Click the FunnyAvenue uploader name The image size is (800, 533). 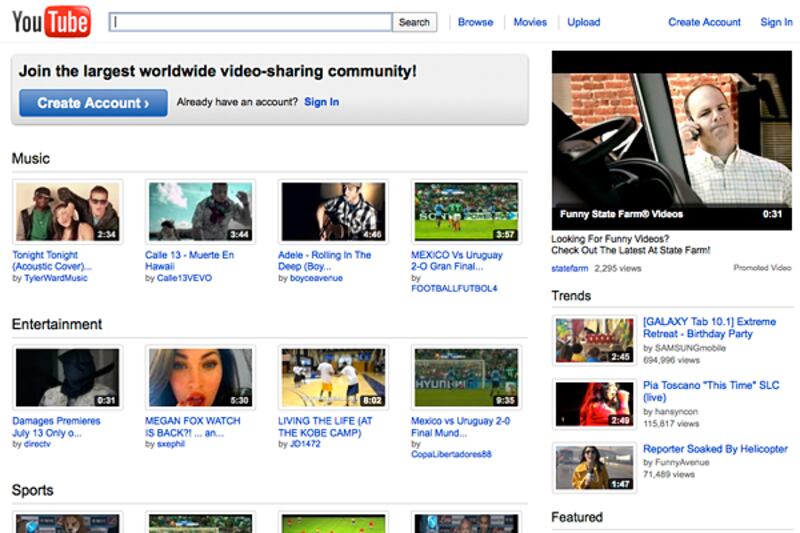coord(682,462)
